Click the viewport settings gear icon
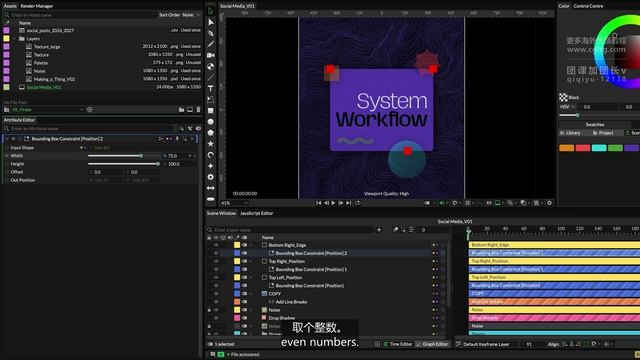This screenshot has width=640, height=360. (549, 203)
